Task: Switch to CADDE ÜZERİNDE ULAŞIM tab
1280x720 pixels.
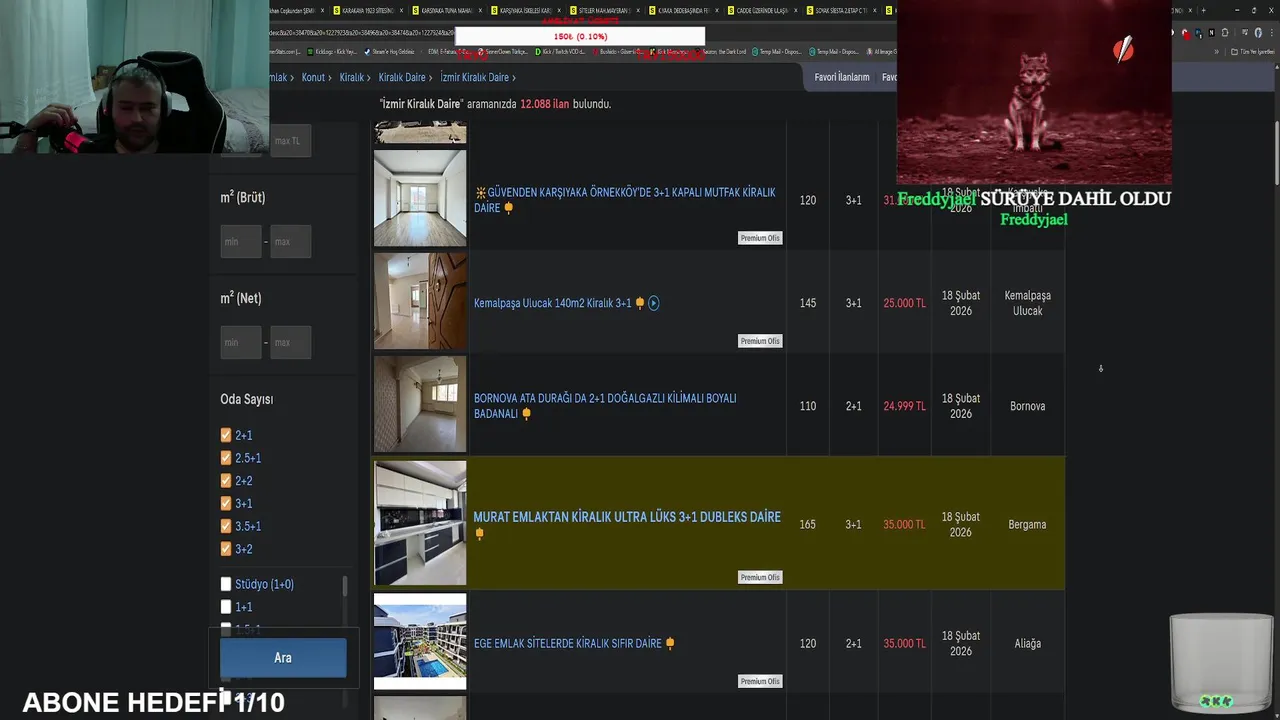Action: point(763,10)
